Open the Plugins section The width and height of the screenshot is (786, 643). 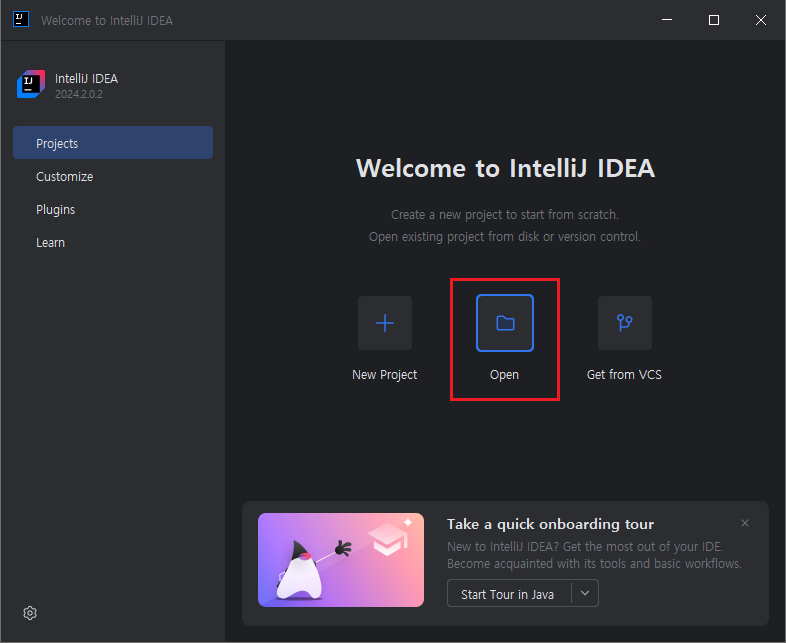coord(56,210)
